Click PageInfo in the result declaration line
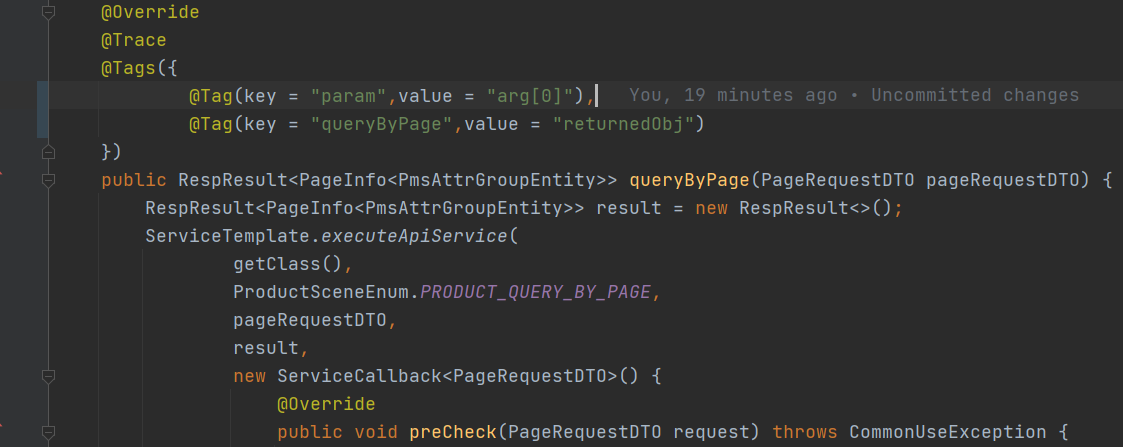 click(310, 208)
